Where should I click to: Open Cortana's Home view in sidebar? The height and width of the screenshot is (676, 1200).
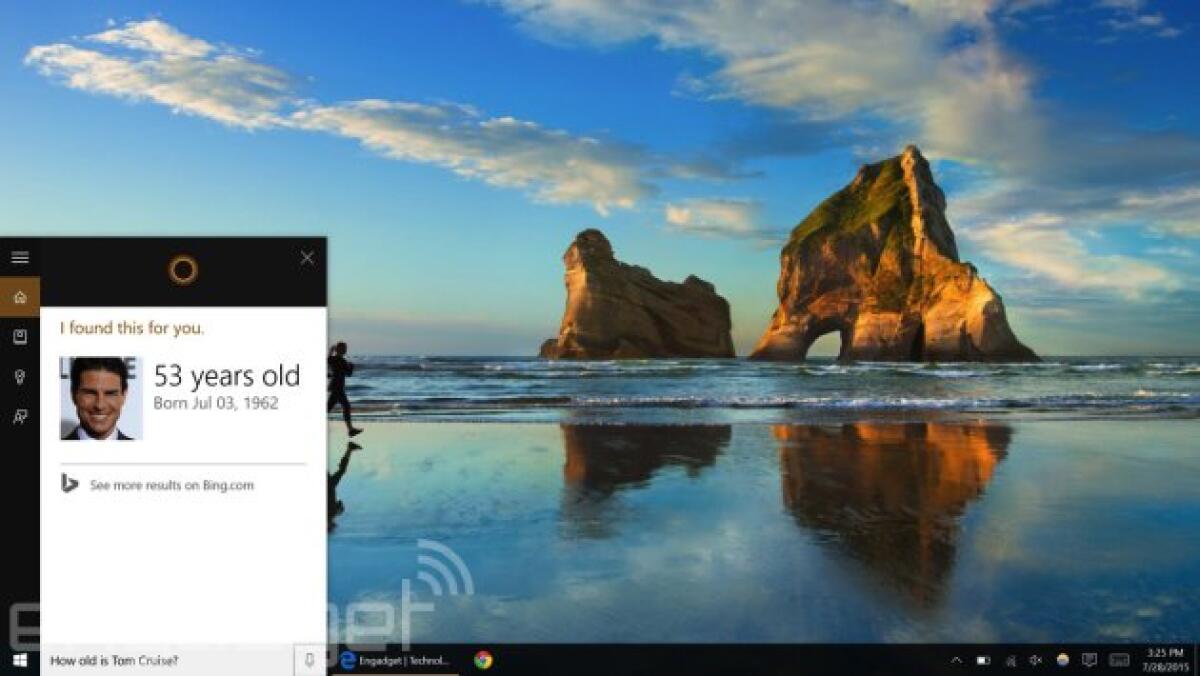(x=18, y=294)
